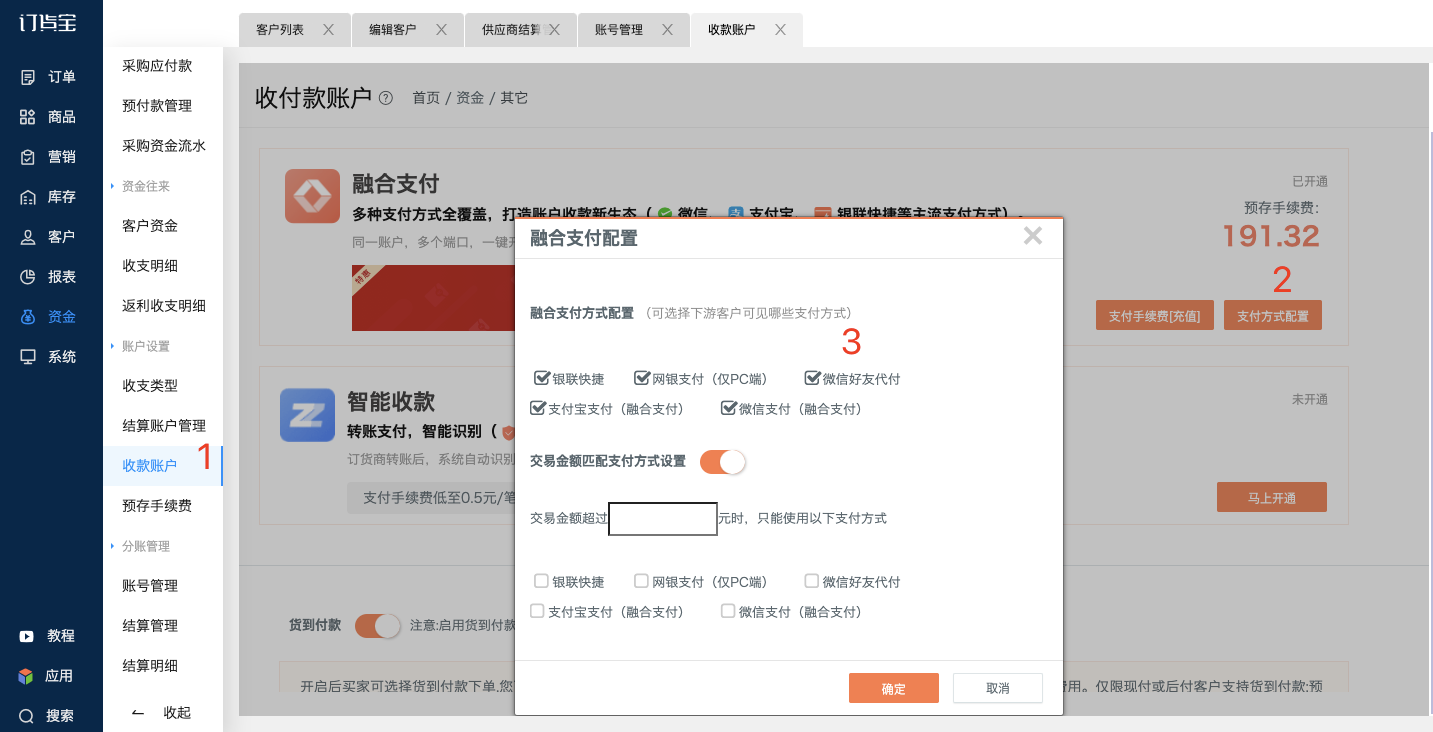Viewport: 1433px width, 732px height.
Task: Click the 支付方式配置 button
Action: (x=1273, y=315)
